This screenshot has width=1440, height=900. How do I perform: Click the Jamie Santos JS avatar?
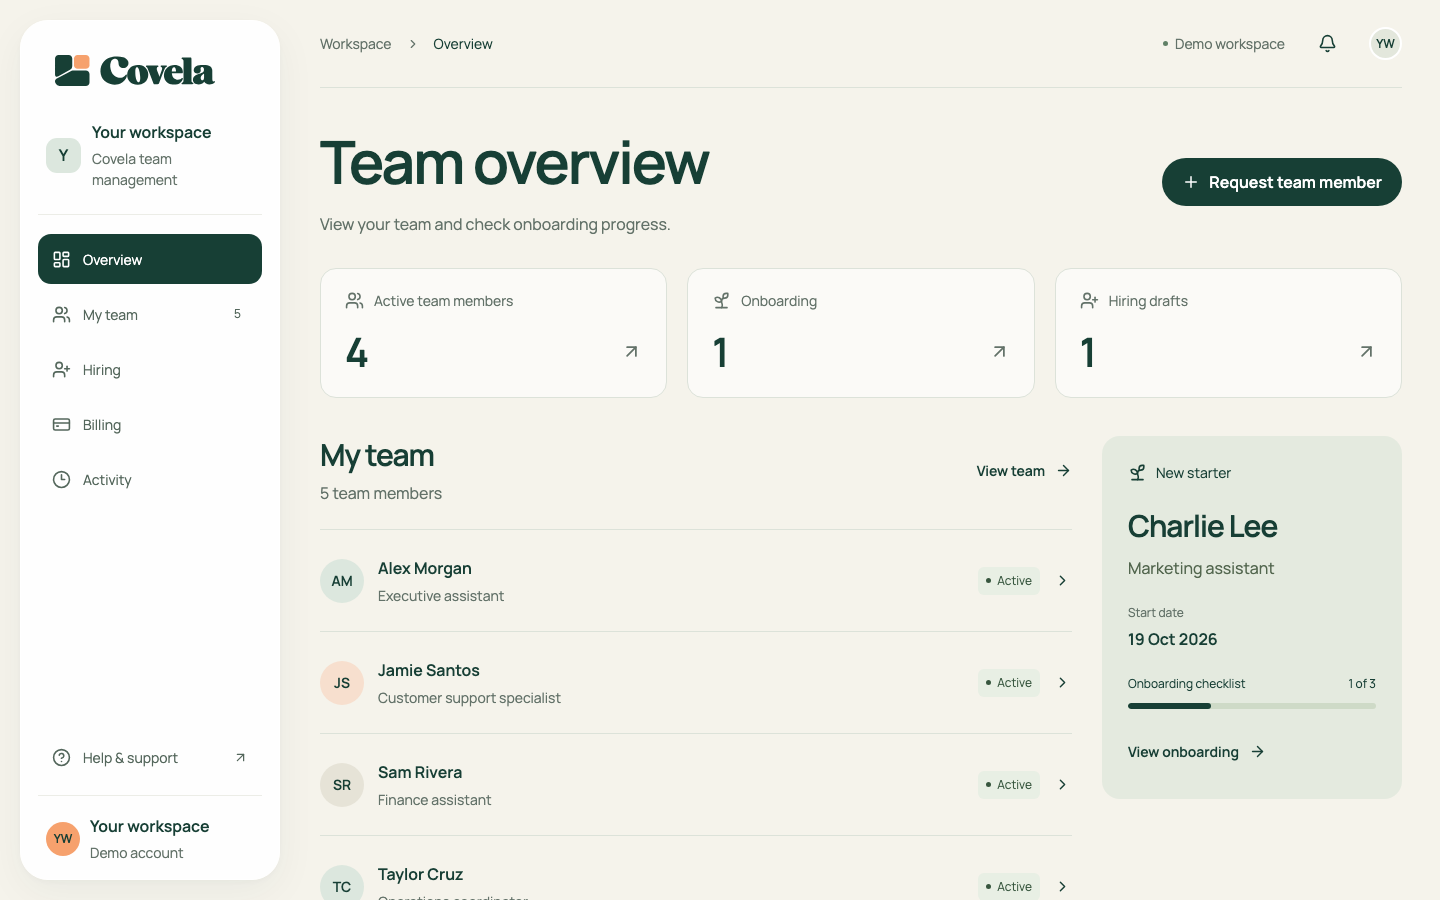point(342,683)
